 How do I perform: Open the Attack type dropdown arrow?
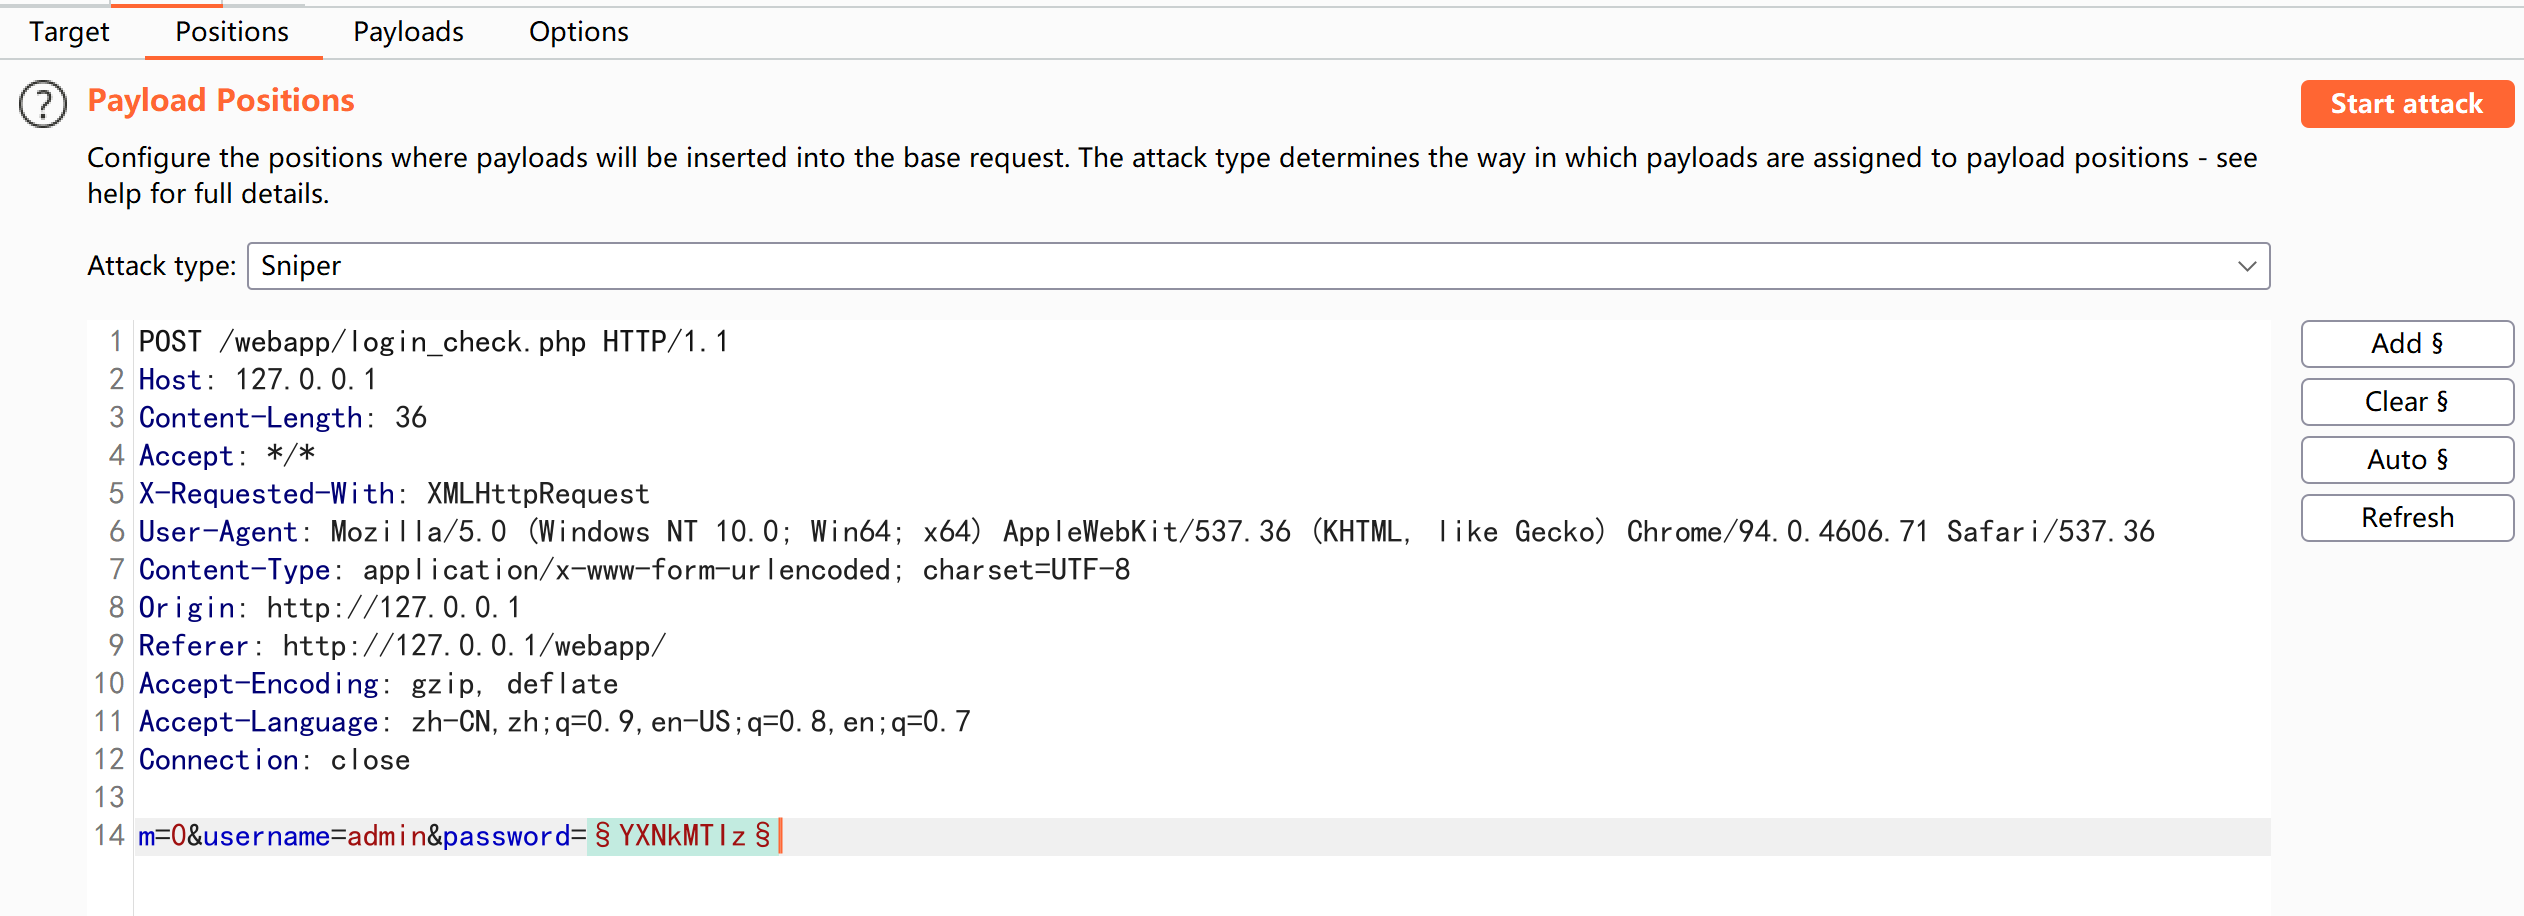[2246, 266]
